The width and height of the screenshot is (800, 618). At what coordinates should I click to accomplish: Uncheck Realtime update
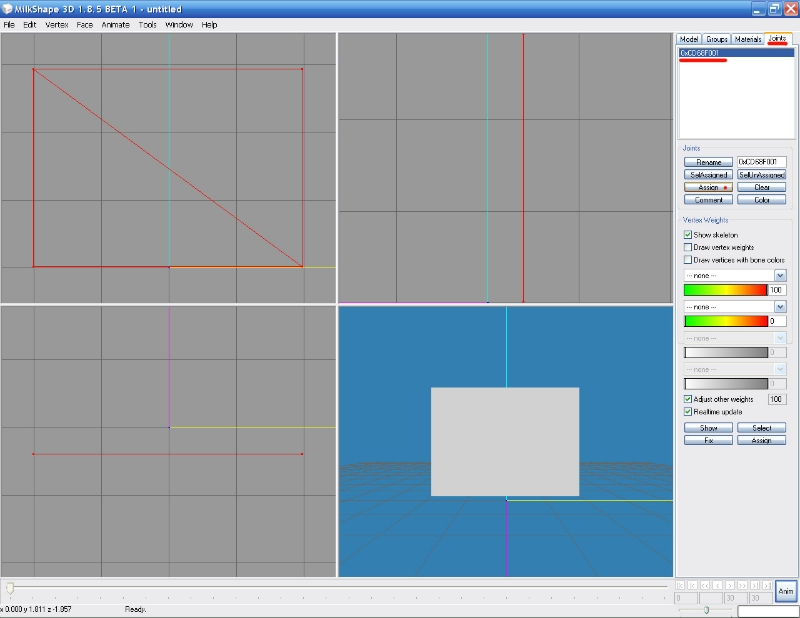[x=688, y=411]
